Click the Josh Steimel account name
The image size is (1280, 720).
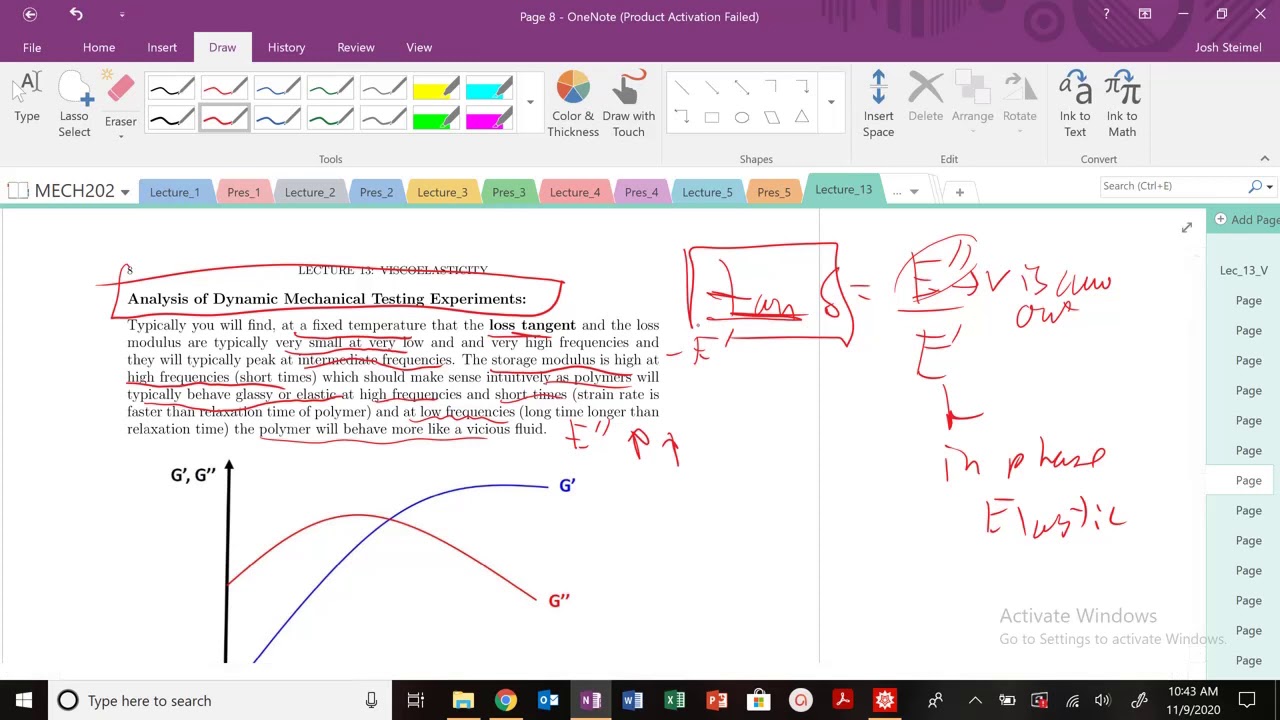[1228, 47]
